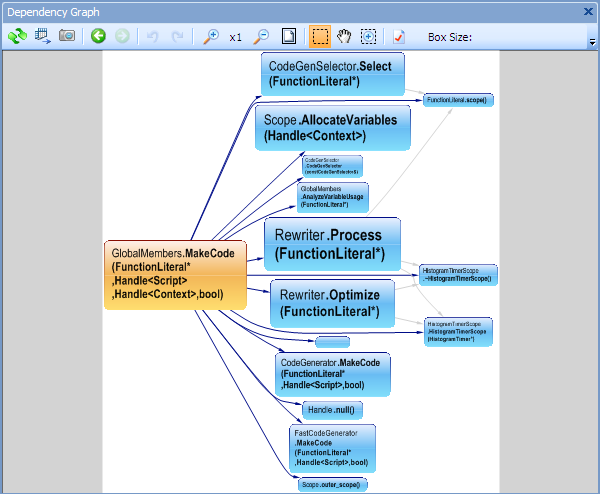Reset zoom with x1 button
Image resolution: width=600 pixels, height=494 pixels.
pos(235,37)
